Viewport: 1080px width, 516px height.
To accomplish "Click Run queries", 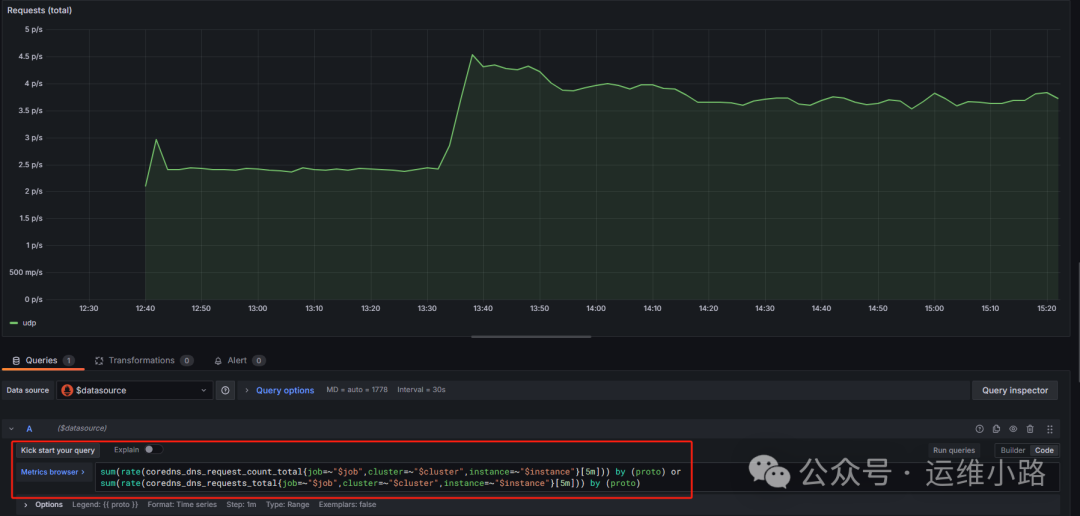I will coord(953,450).
